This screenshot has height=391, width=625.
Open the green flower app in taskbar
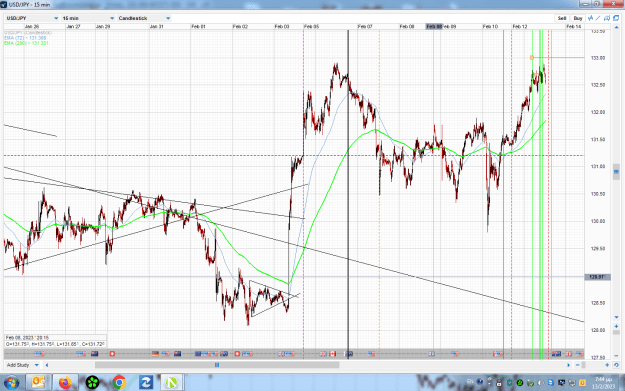pyautogui.click(x=92, y=383)
